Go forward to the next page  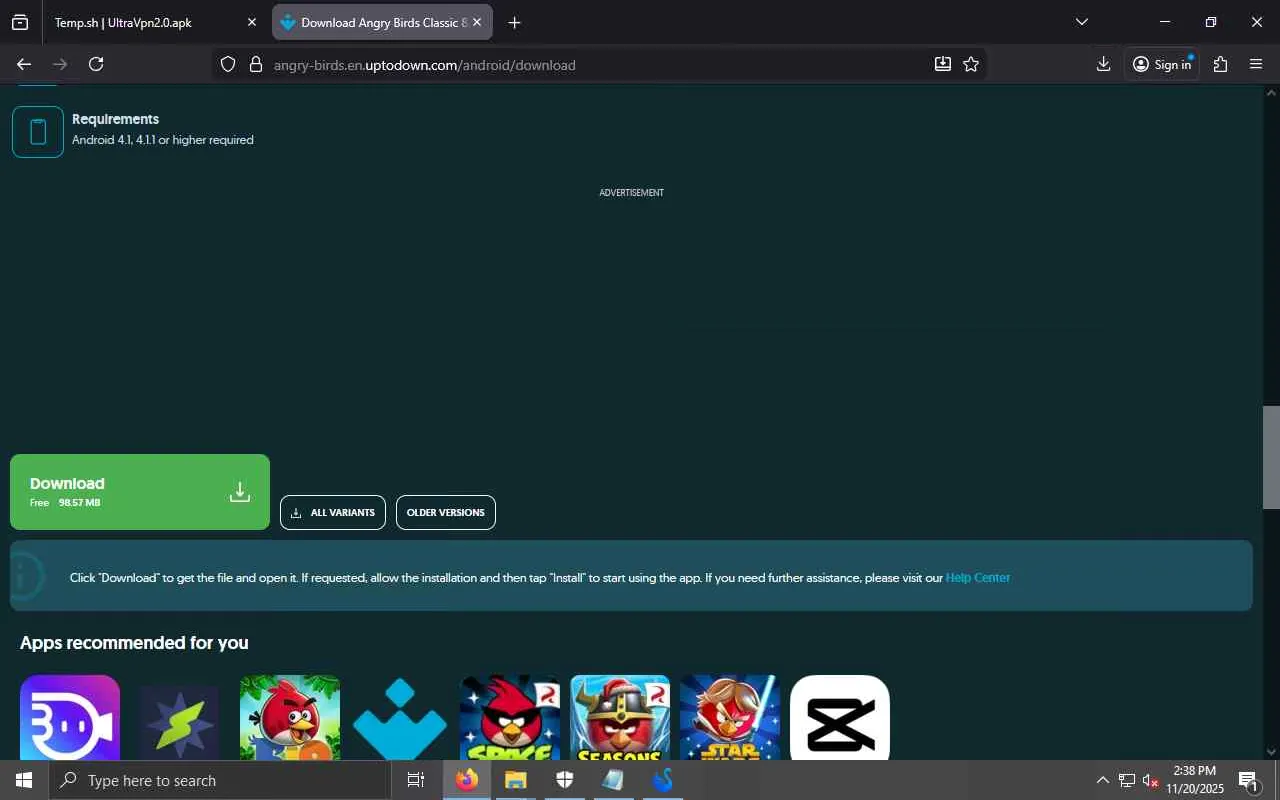click(60, 64)
